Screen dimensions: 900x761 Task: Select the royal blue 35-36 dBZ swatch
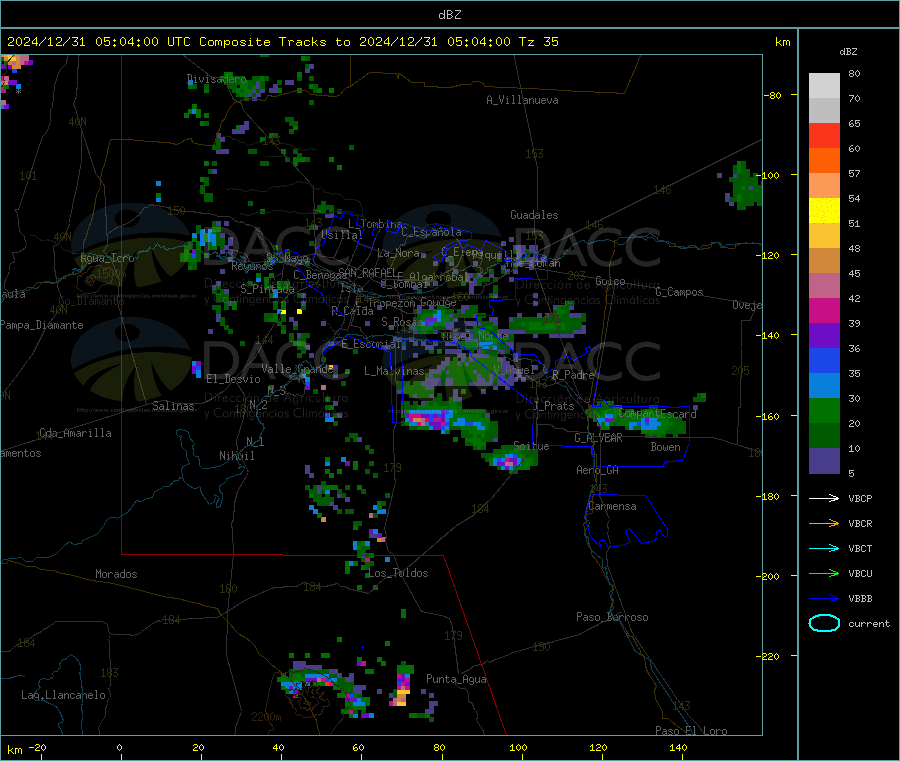click(x=824, y=360)
